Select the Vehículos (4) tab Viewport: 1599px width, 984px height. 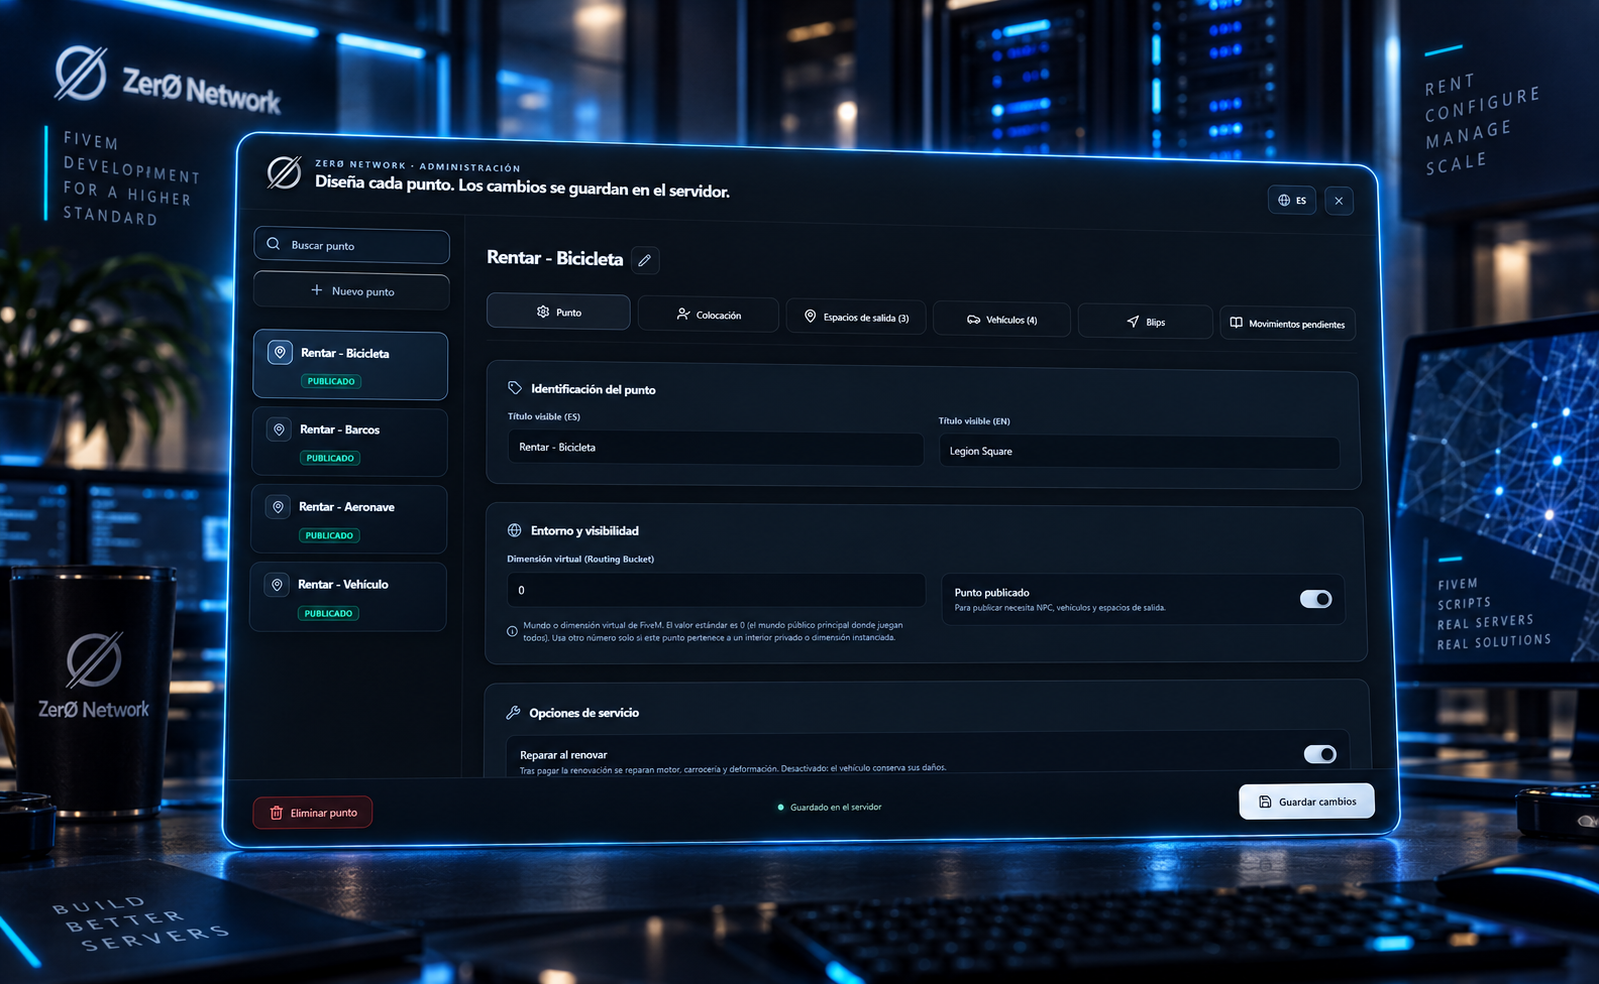coord(1002,320)
